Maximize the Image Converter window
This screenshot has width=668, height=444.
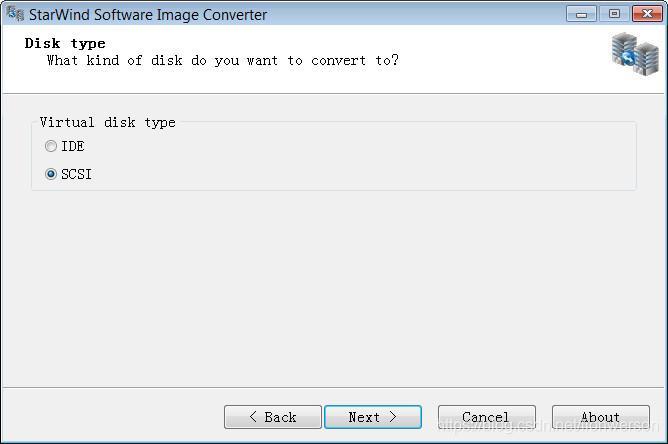614,14
